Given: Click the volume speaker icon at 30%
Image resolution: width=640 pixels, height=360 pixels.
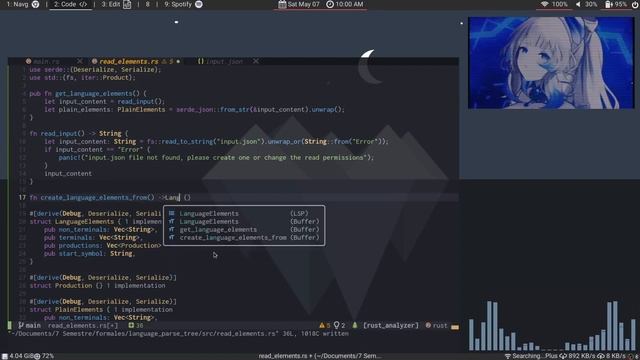Looking at the screenshot, I should click(x=578, y=4).
